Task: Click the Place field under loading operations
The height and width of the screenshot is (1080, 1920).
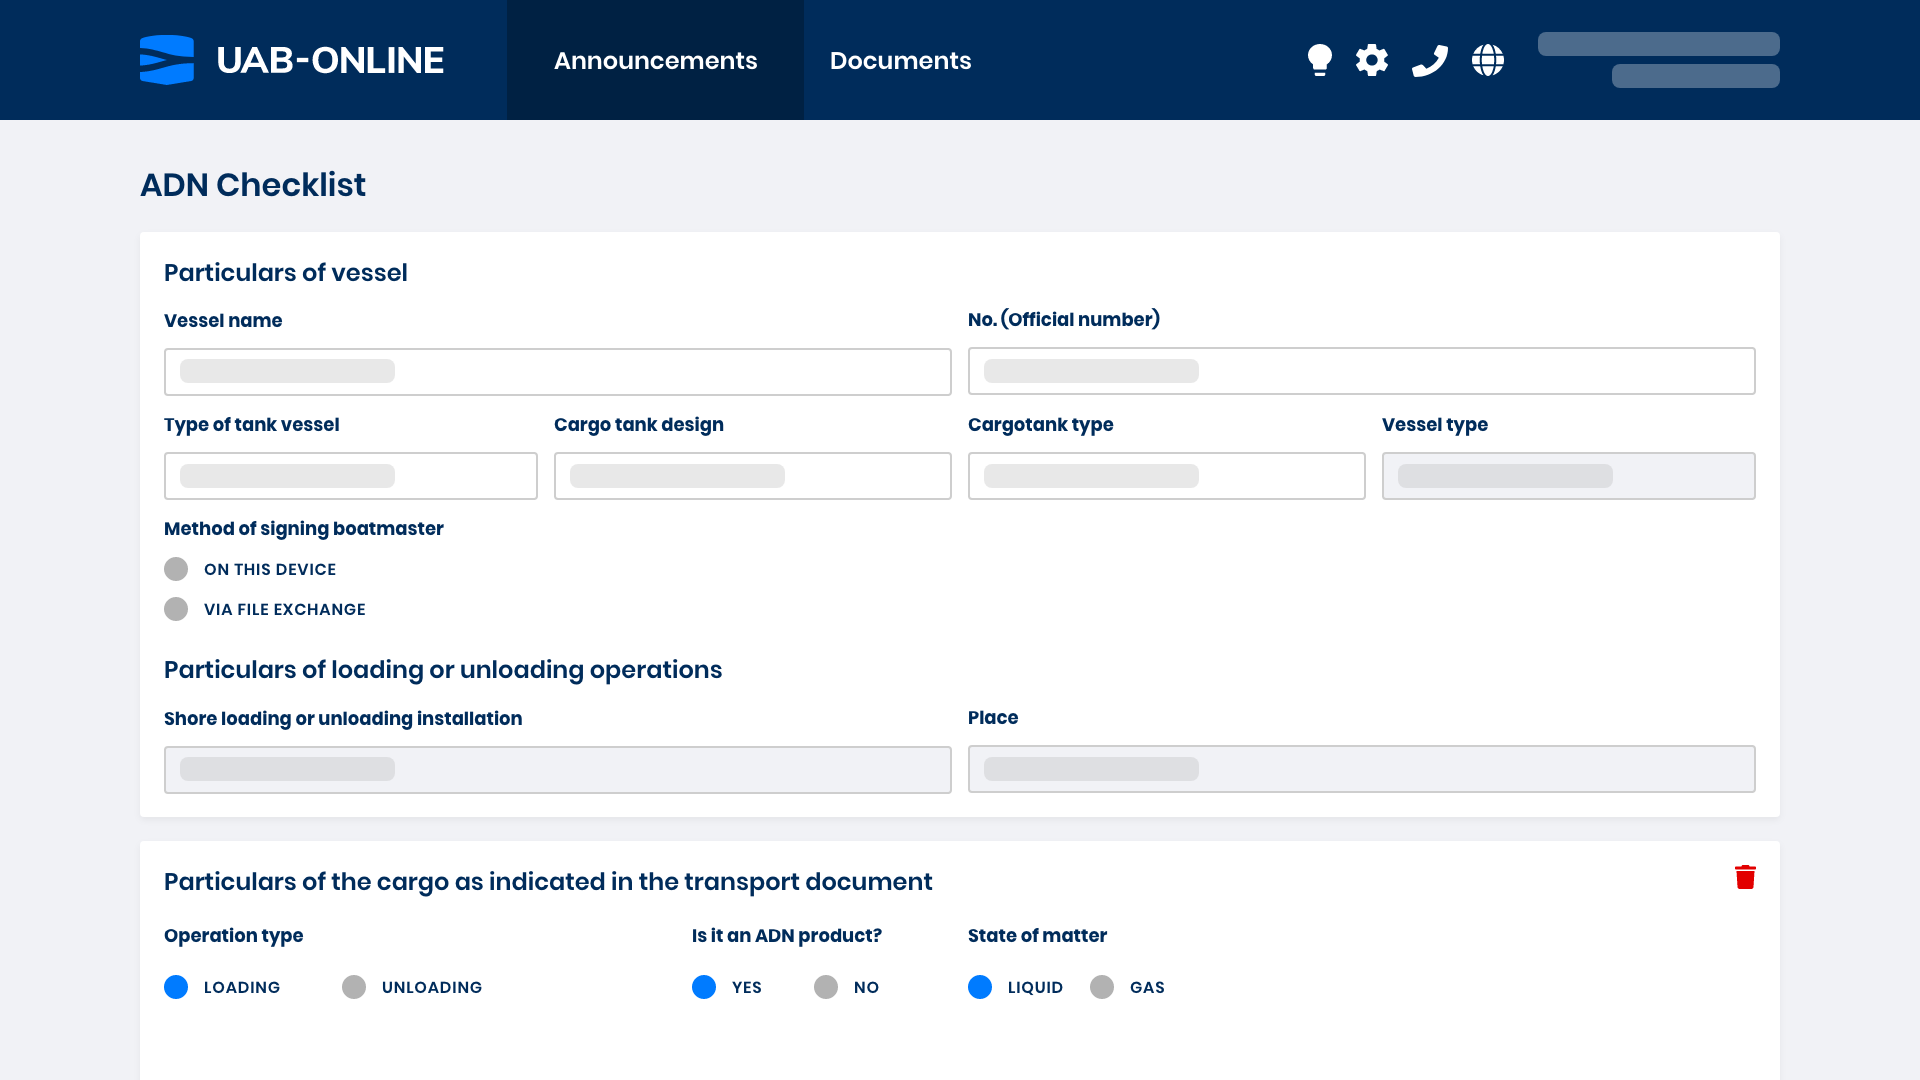Action: coord(1361,769)
